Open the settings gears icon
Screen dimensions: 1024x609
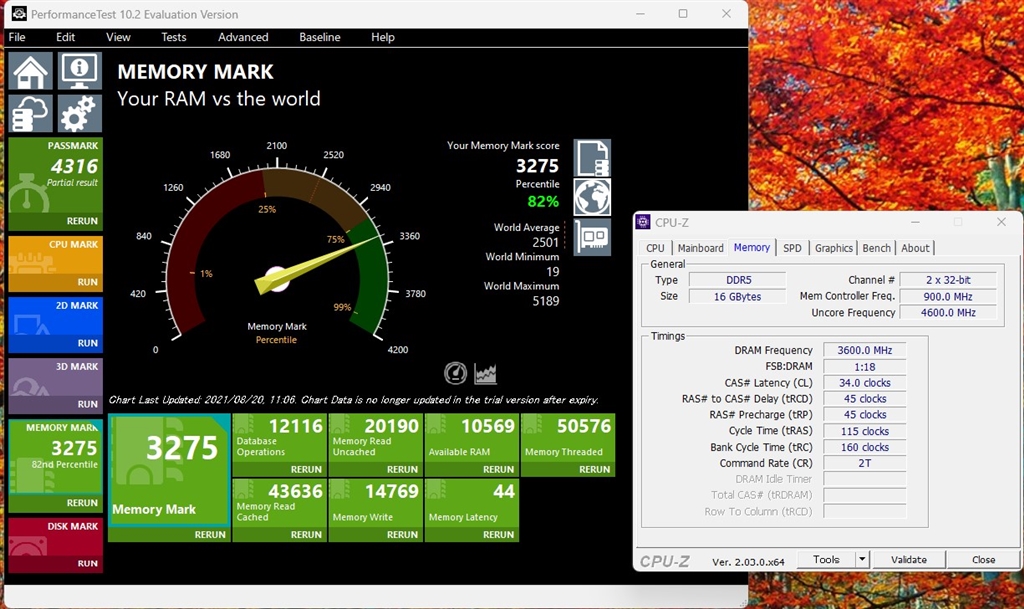click(x=79, y=114)
